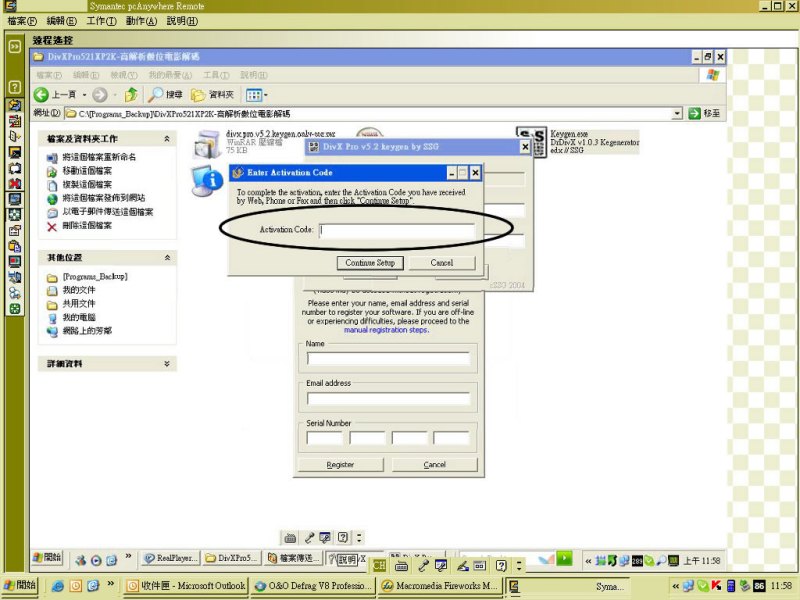This screenshot has width=800, height=600.
Task: Click the 移至 go button
Action: pos(705,113)
